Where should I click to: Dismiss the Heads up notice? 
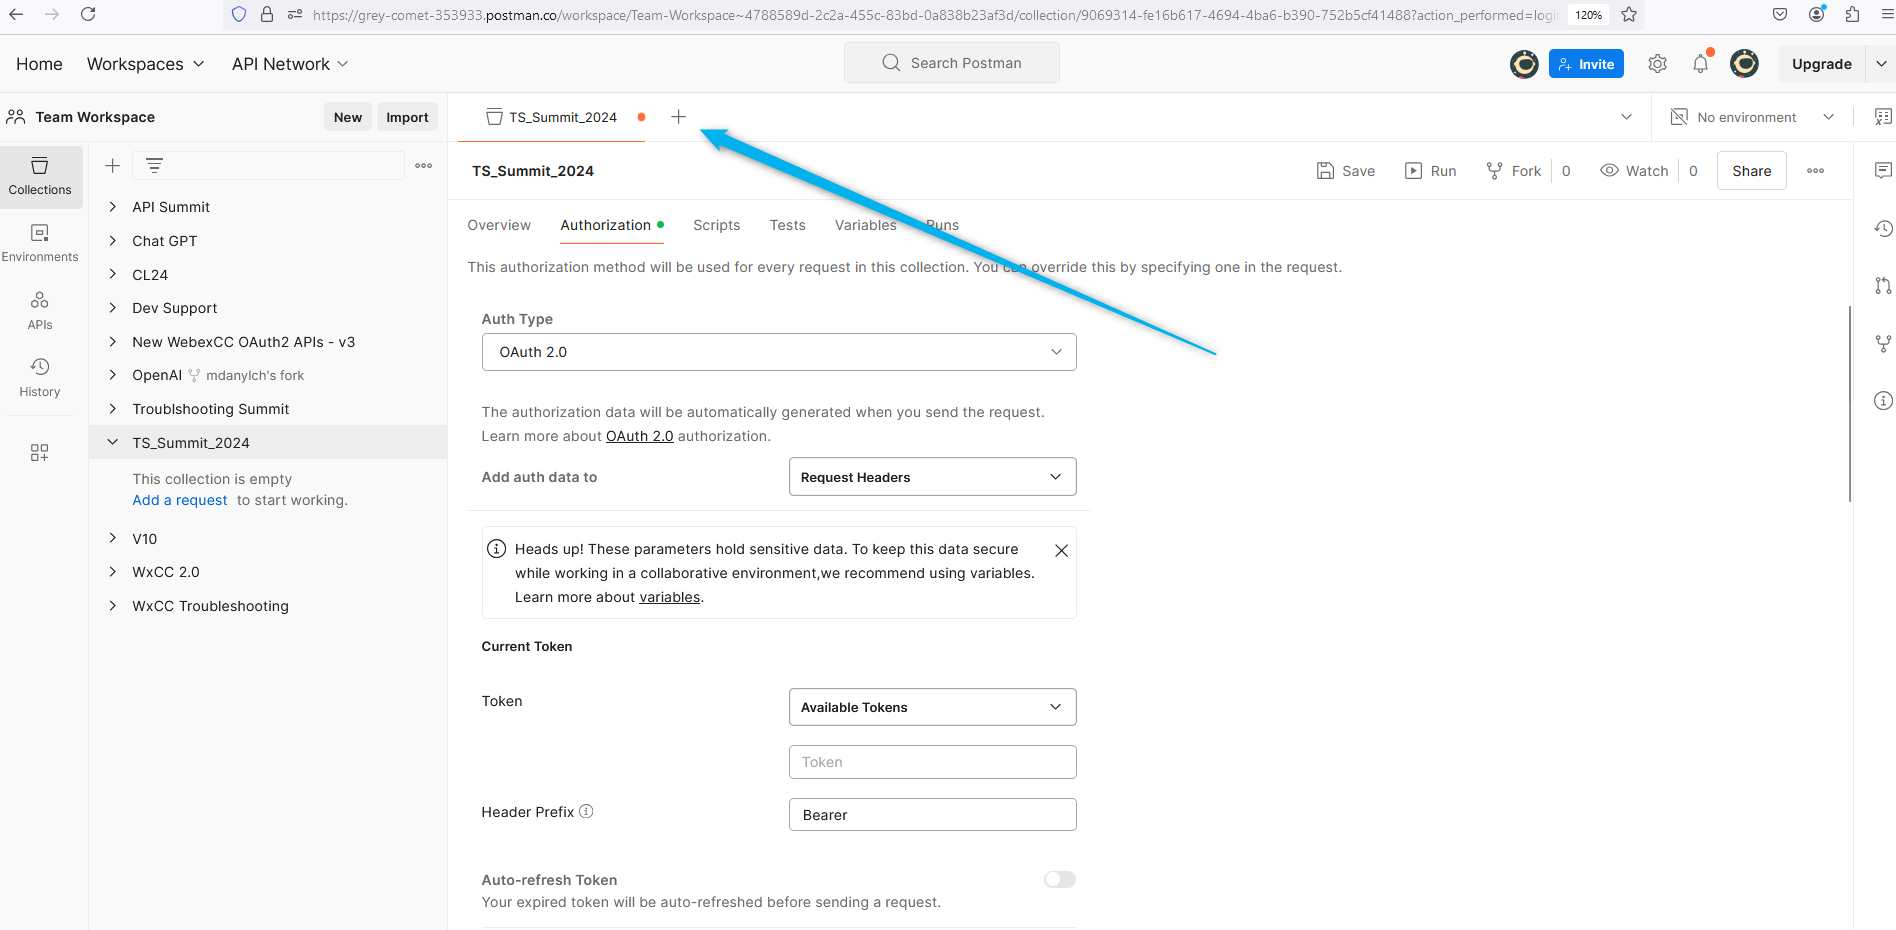pyautogui.click(x=1062, y=550)
